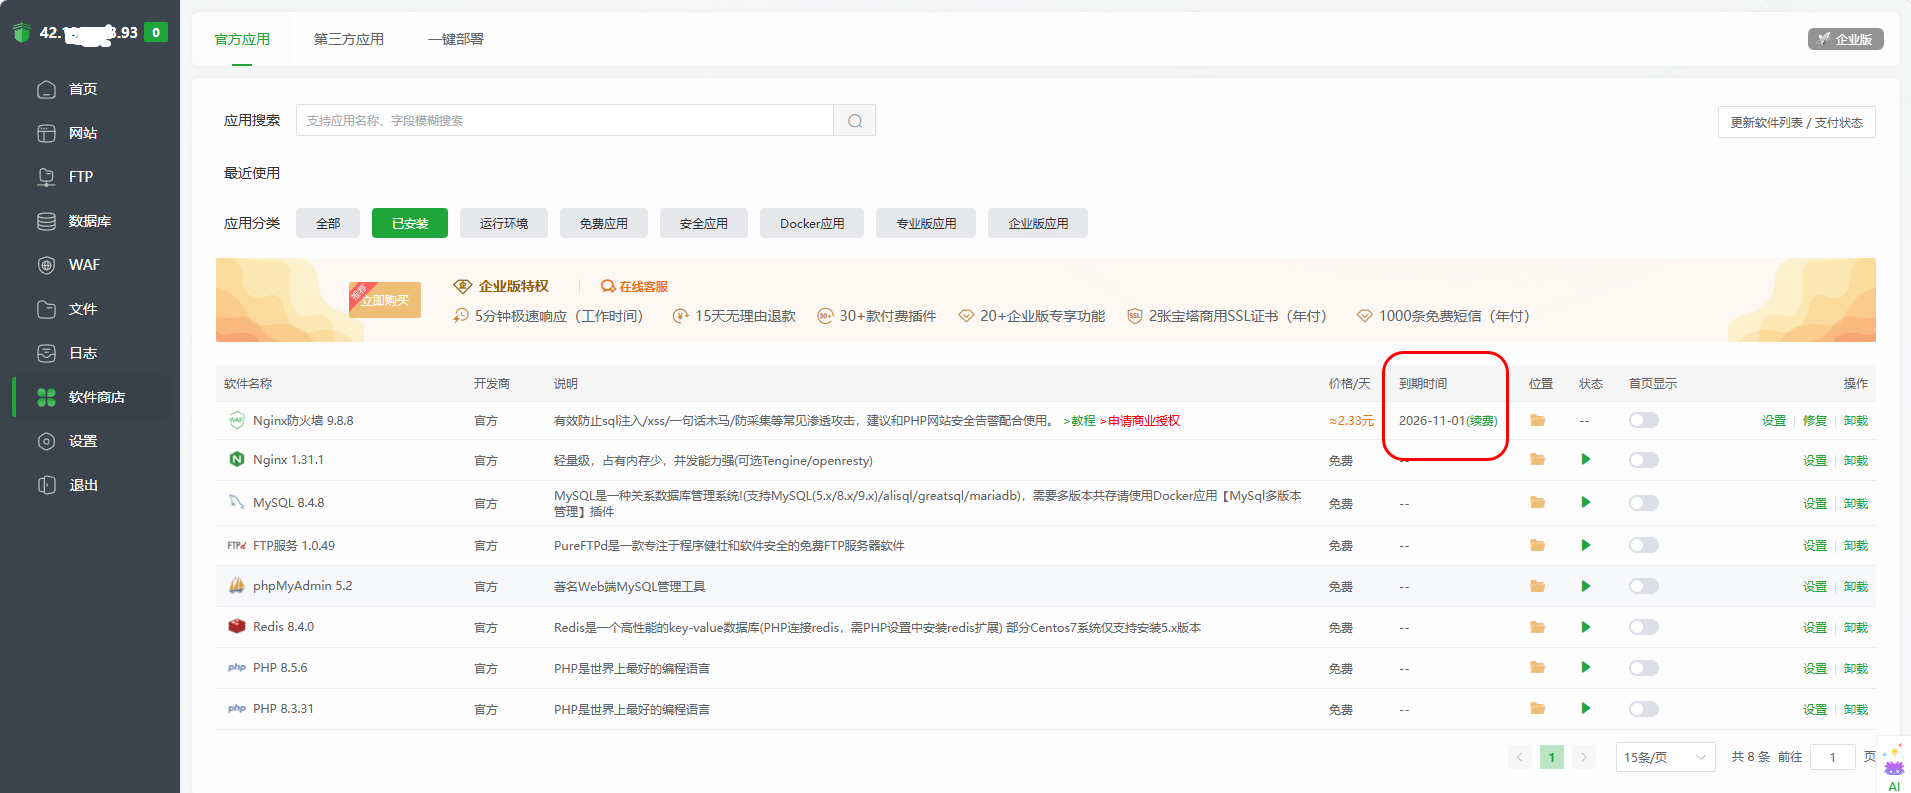Open 网站 in the sidebar
Viewport: 1911px width, 793px height.
pyautogui.click(x=83, y=133)
